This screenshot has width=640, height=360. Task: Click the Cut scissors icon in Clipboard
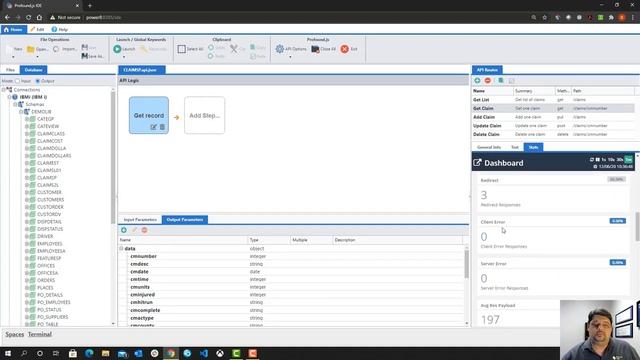coord(233,49)
